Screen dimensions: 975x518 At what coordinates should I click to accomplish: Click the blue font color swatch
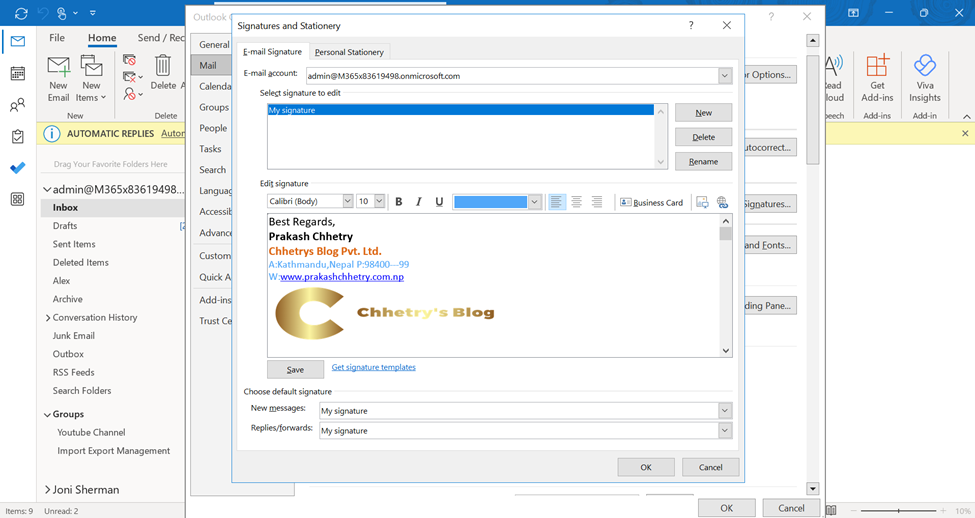[x=491, y=201]
